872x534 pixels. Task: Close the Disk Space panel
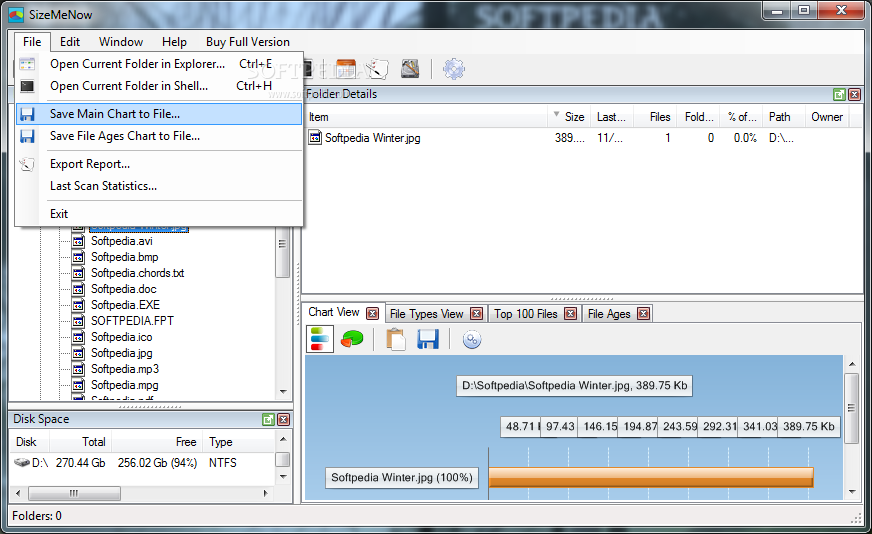(284, 419)
